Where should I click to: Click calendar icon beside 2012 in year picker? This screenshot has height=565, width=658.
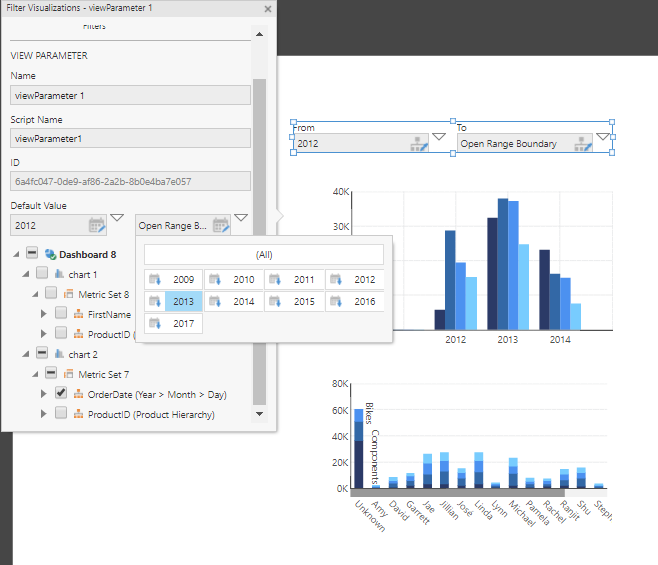pyautogui.click(x=336, y=279)
